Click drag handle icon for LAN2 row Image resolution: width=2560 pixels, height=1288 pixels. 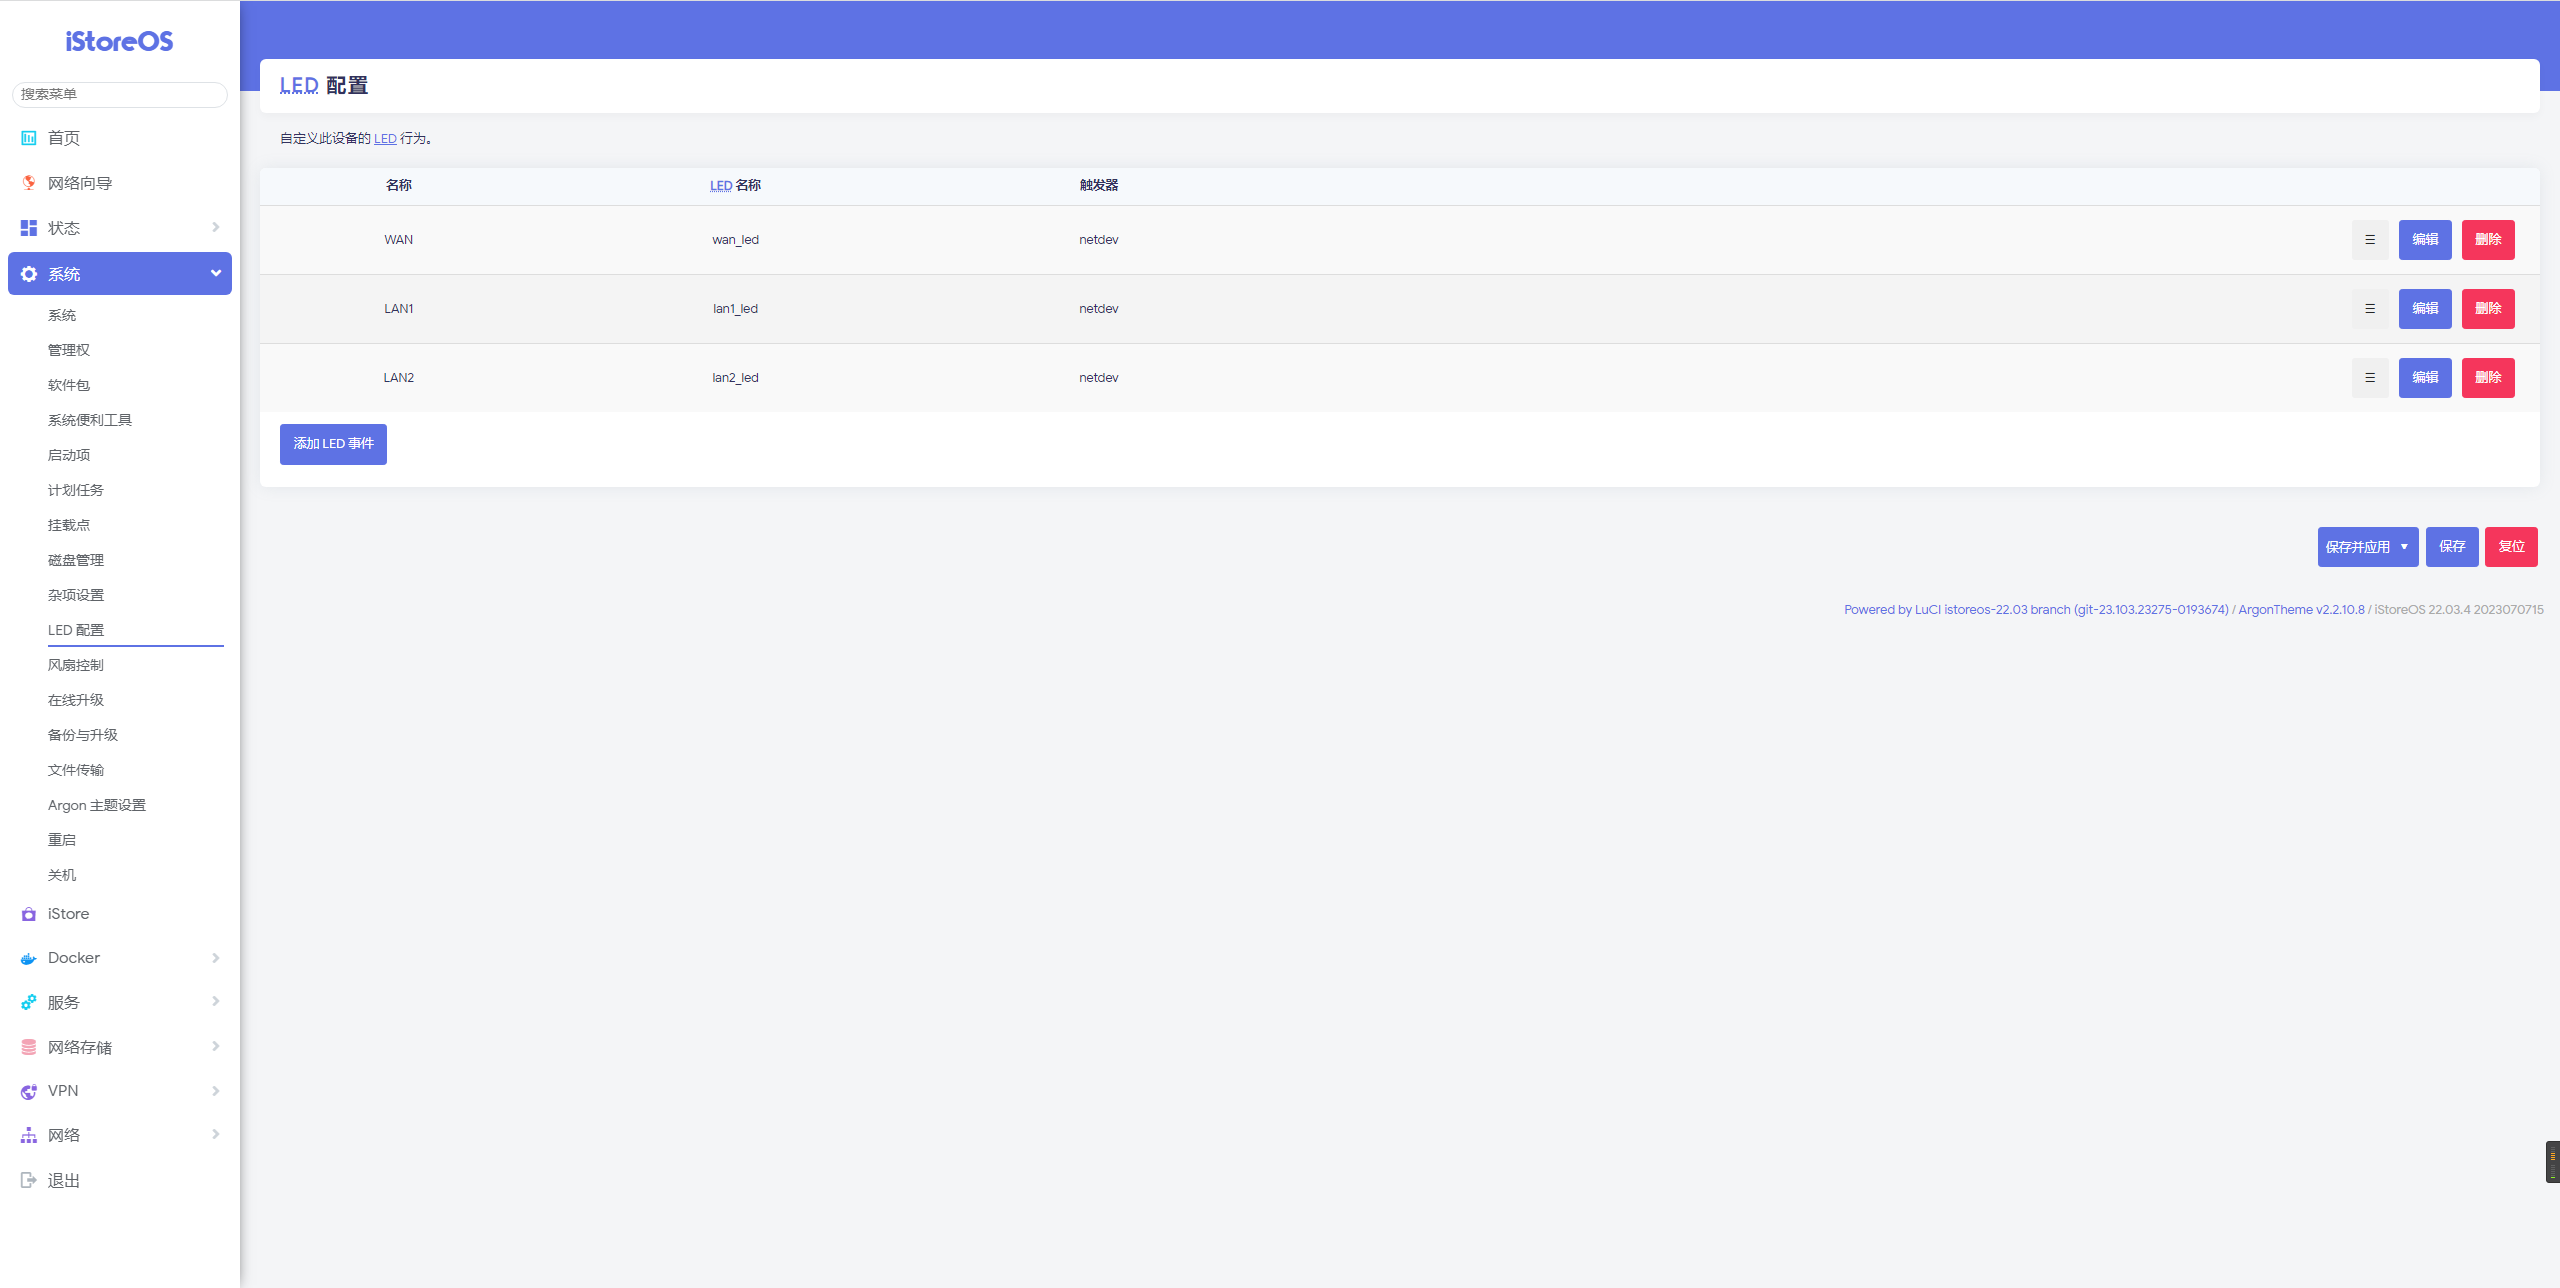tap(2369, 378)
